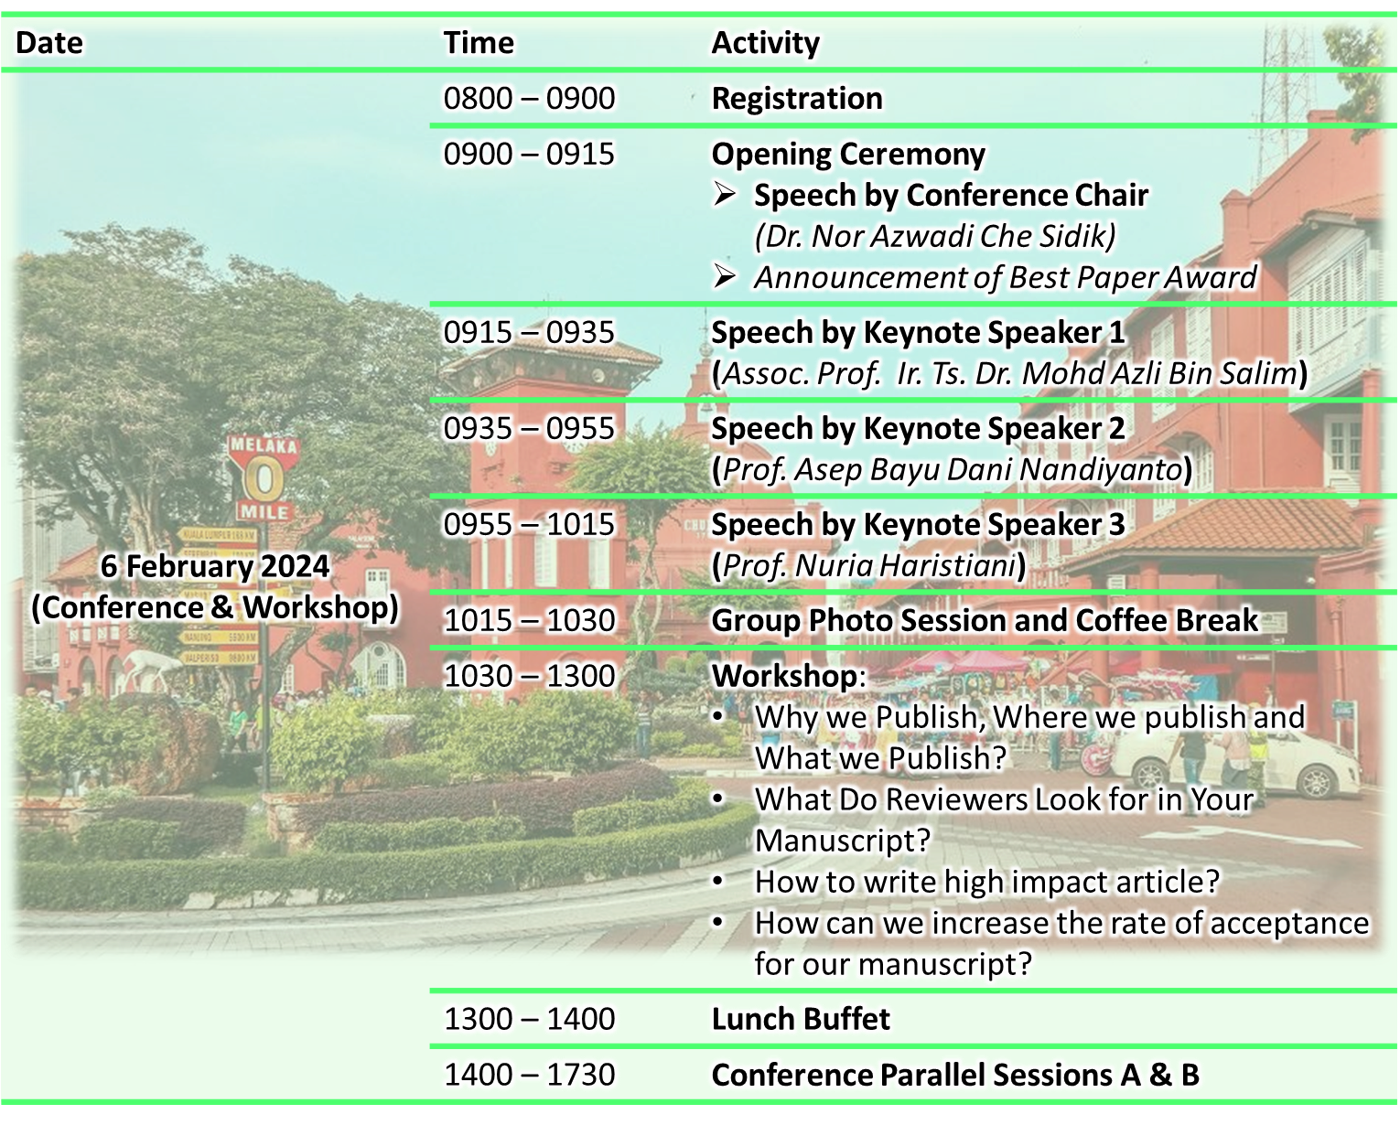Click the Time column header
The image size is (1400, 1125).
(478, 43)
